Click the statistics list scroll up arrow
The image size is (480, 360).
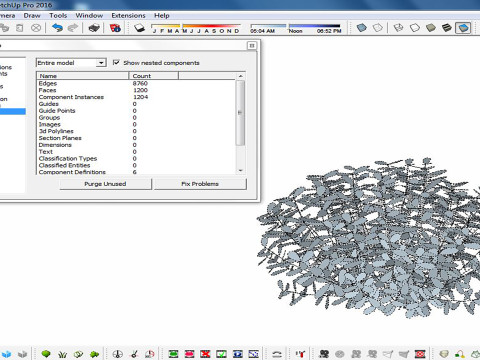pyautogui.click(x=240, y=76)
